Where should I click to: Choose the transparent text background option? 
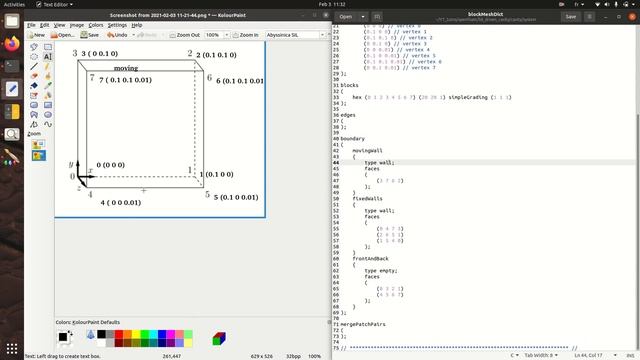(39, 156)
